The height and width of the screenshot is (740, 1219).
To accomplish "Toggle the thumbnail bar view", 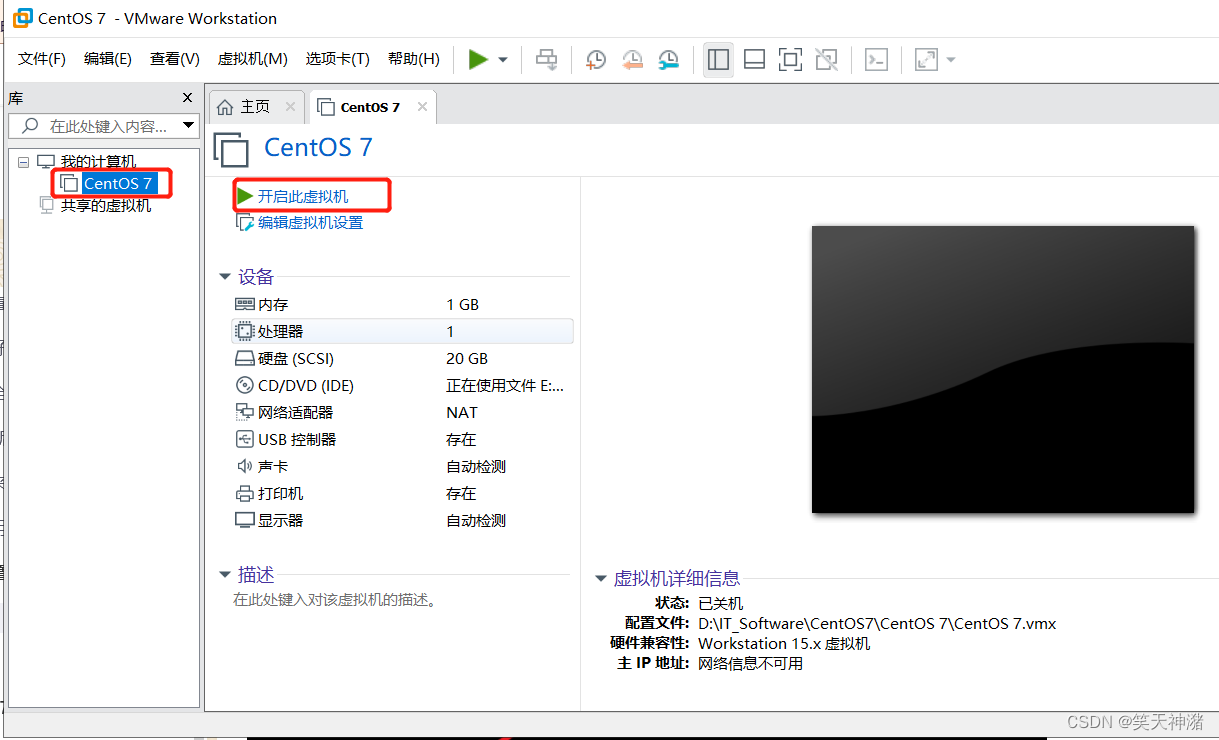I will [755, 60].
